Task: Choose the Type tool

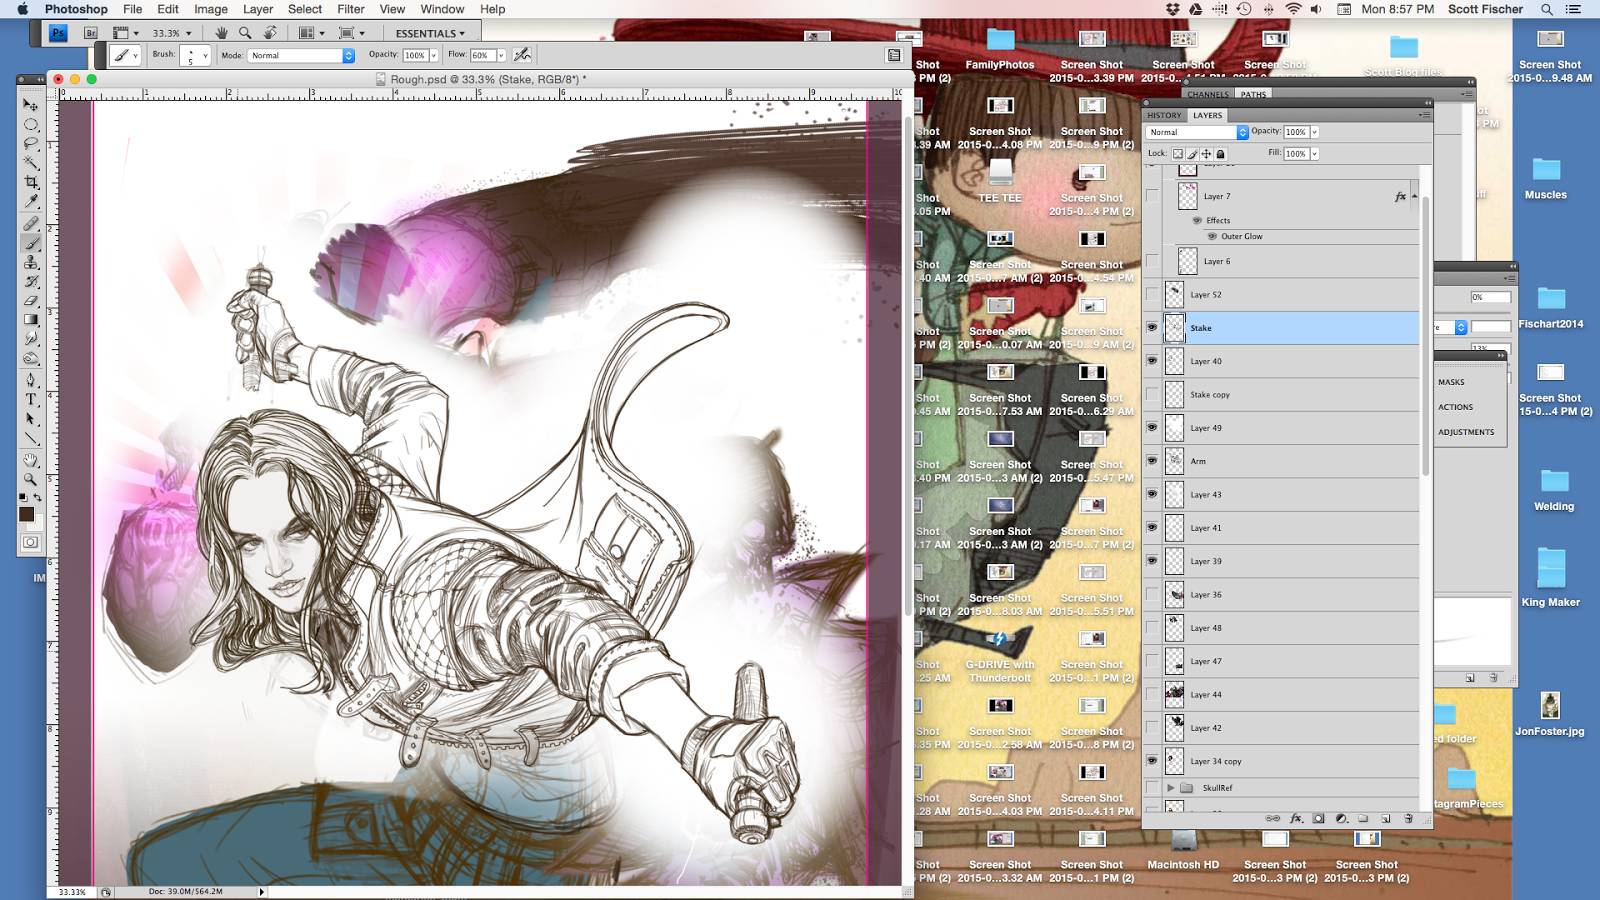Action: (31, 399)
